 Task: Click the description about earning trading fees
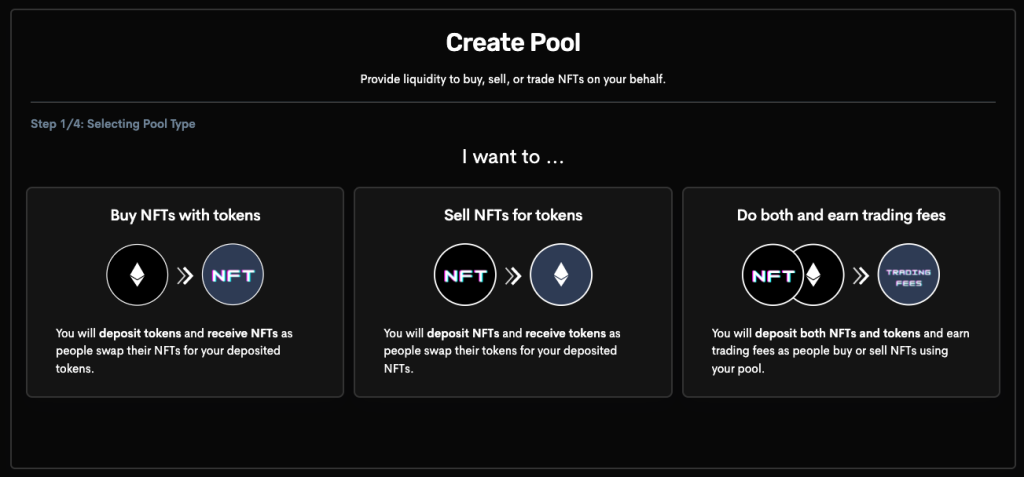(840, 350)
